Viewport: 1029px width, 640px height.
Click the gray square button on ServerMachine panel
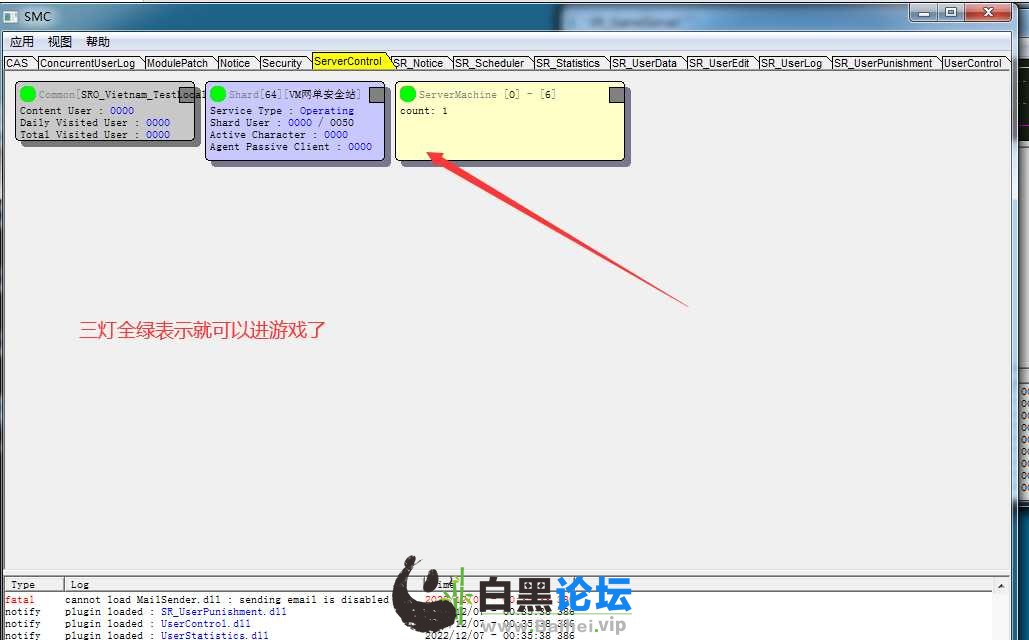[617, 95]
